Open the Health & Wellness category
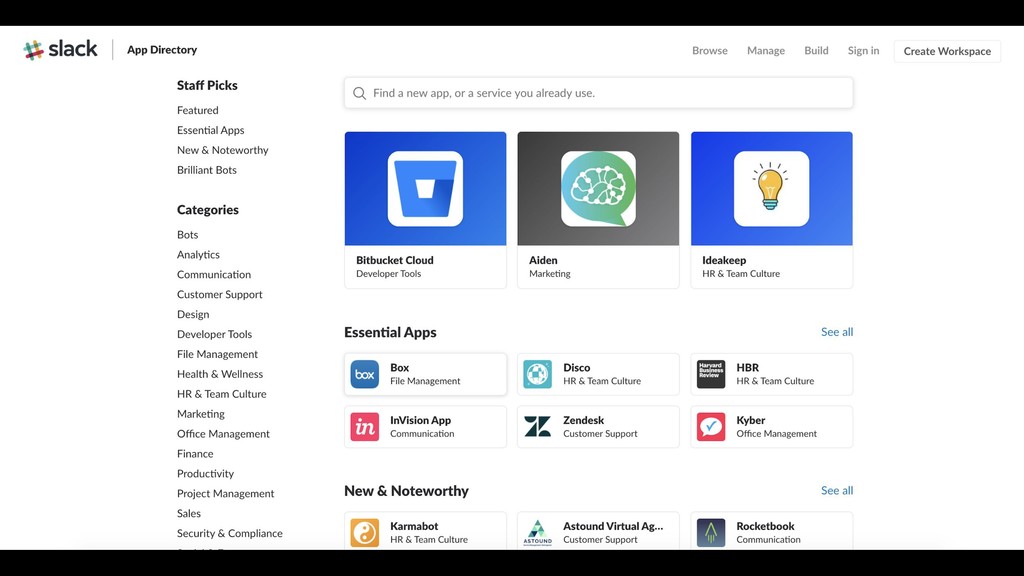This screenshot has width=1024, height=576. tap(220, 374)
